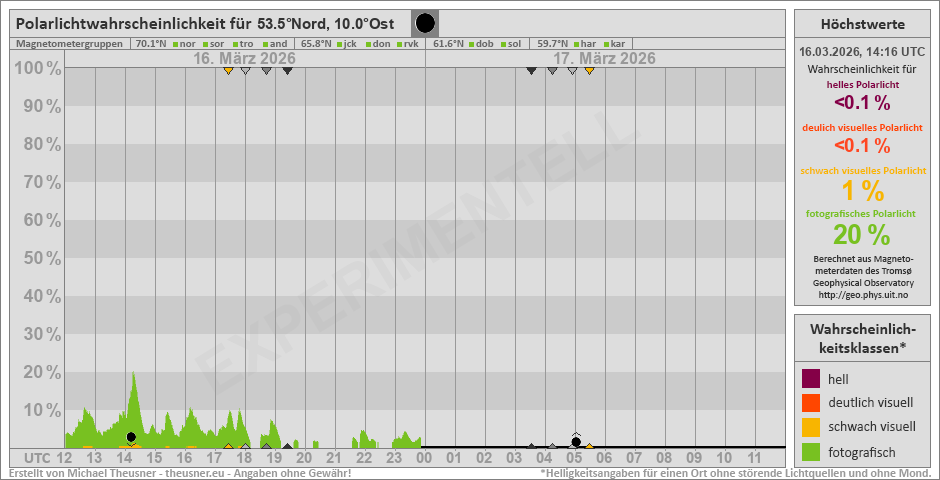
Task: Click the new moon icon in the title bar
Action: point(425,23)
